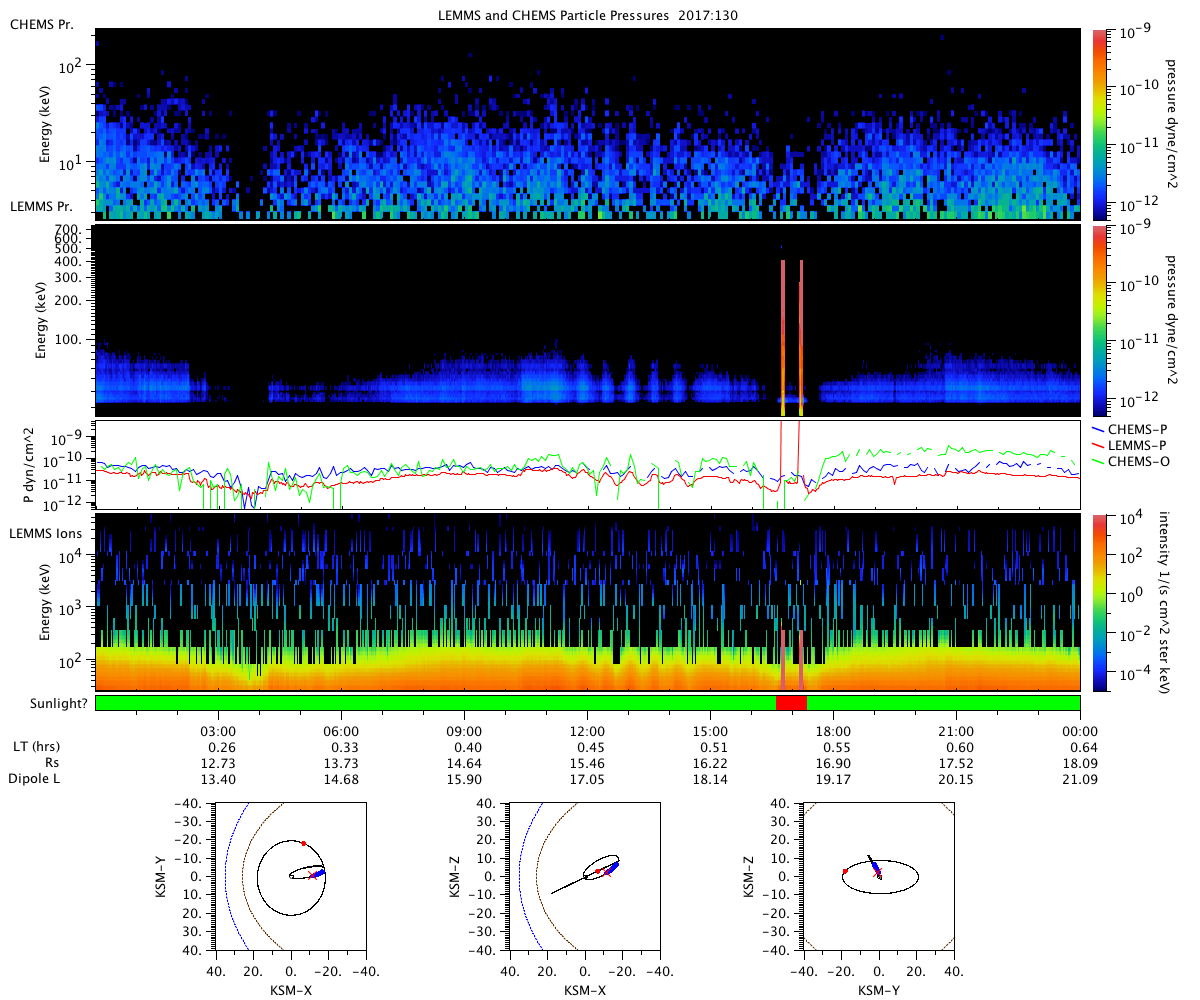Click the 12:00 time axis label
1200x1000 pixels.
tap(587, 730)
